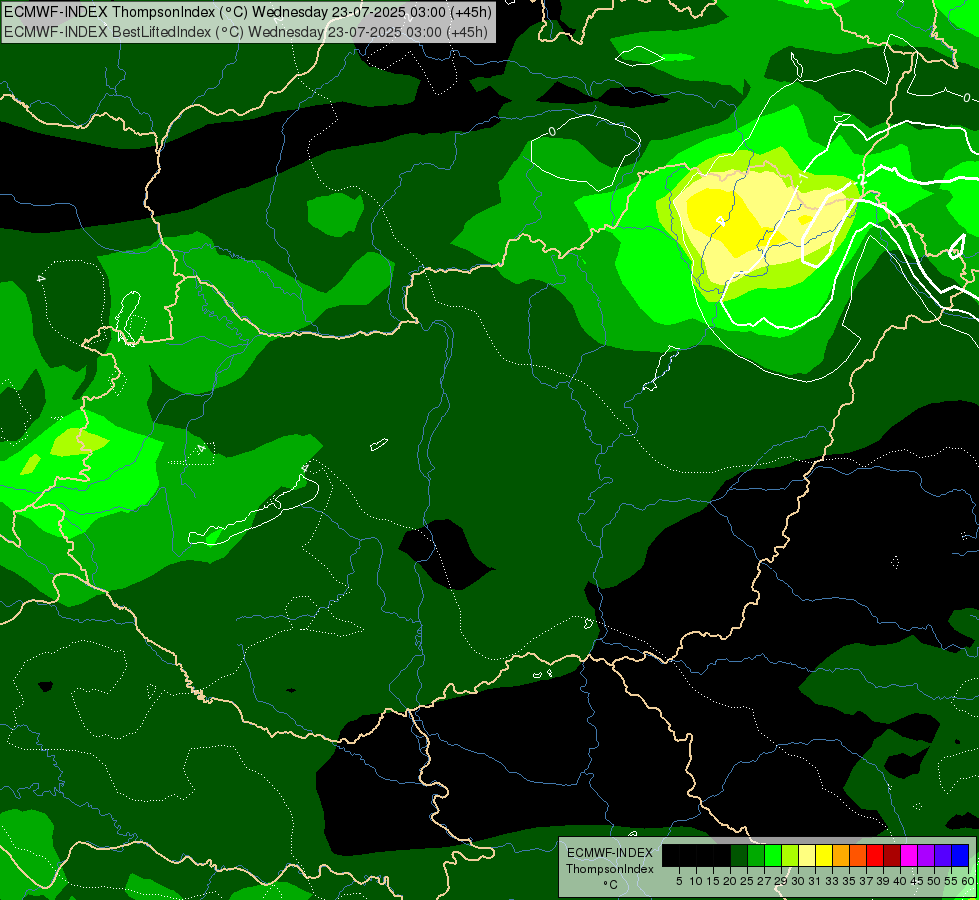Click the BestLiftedIndex title line at top
This screenshot has width=979, height=900.
(x=246, y=32)
